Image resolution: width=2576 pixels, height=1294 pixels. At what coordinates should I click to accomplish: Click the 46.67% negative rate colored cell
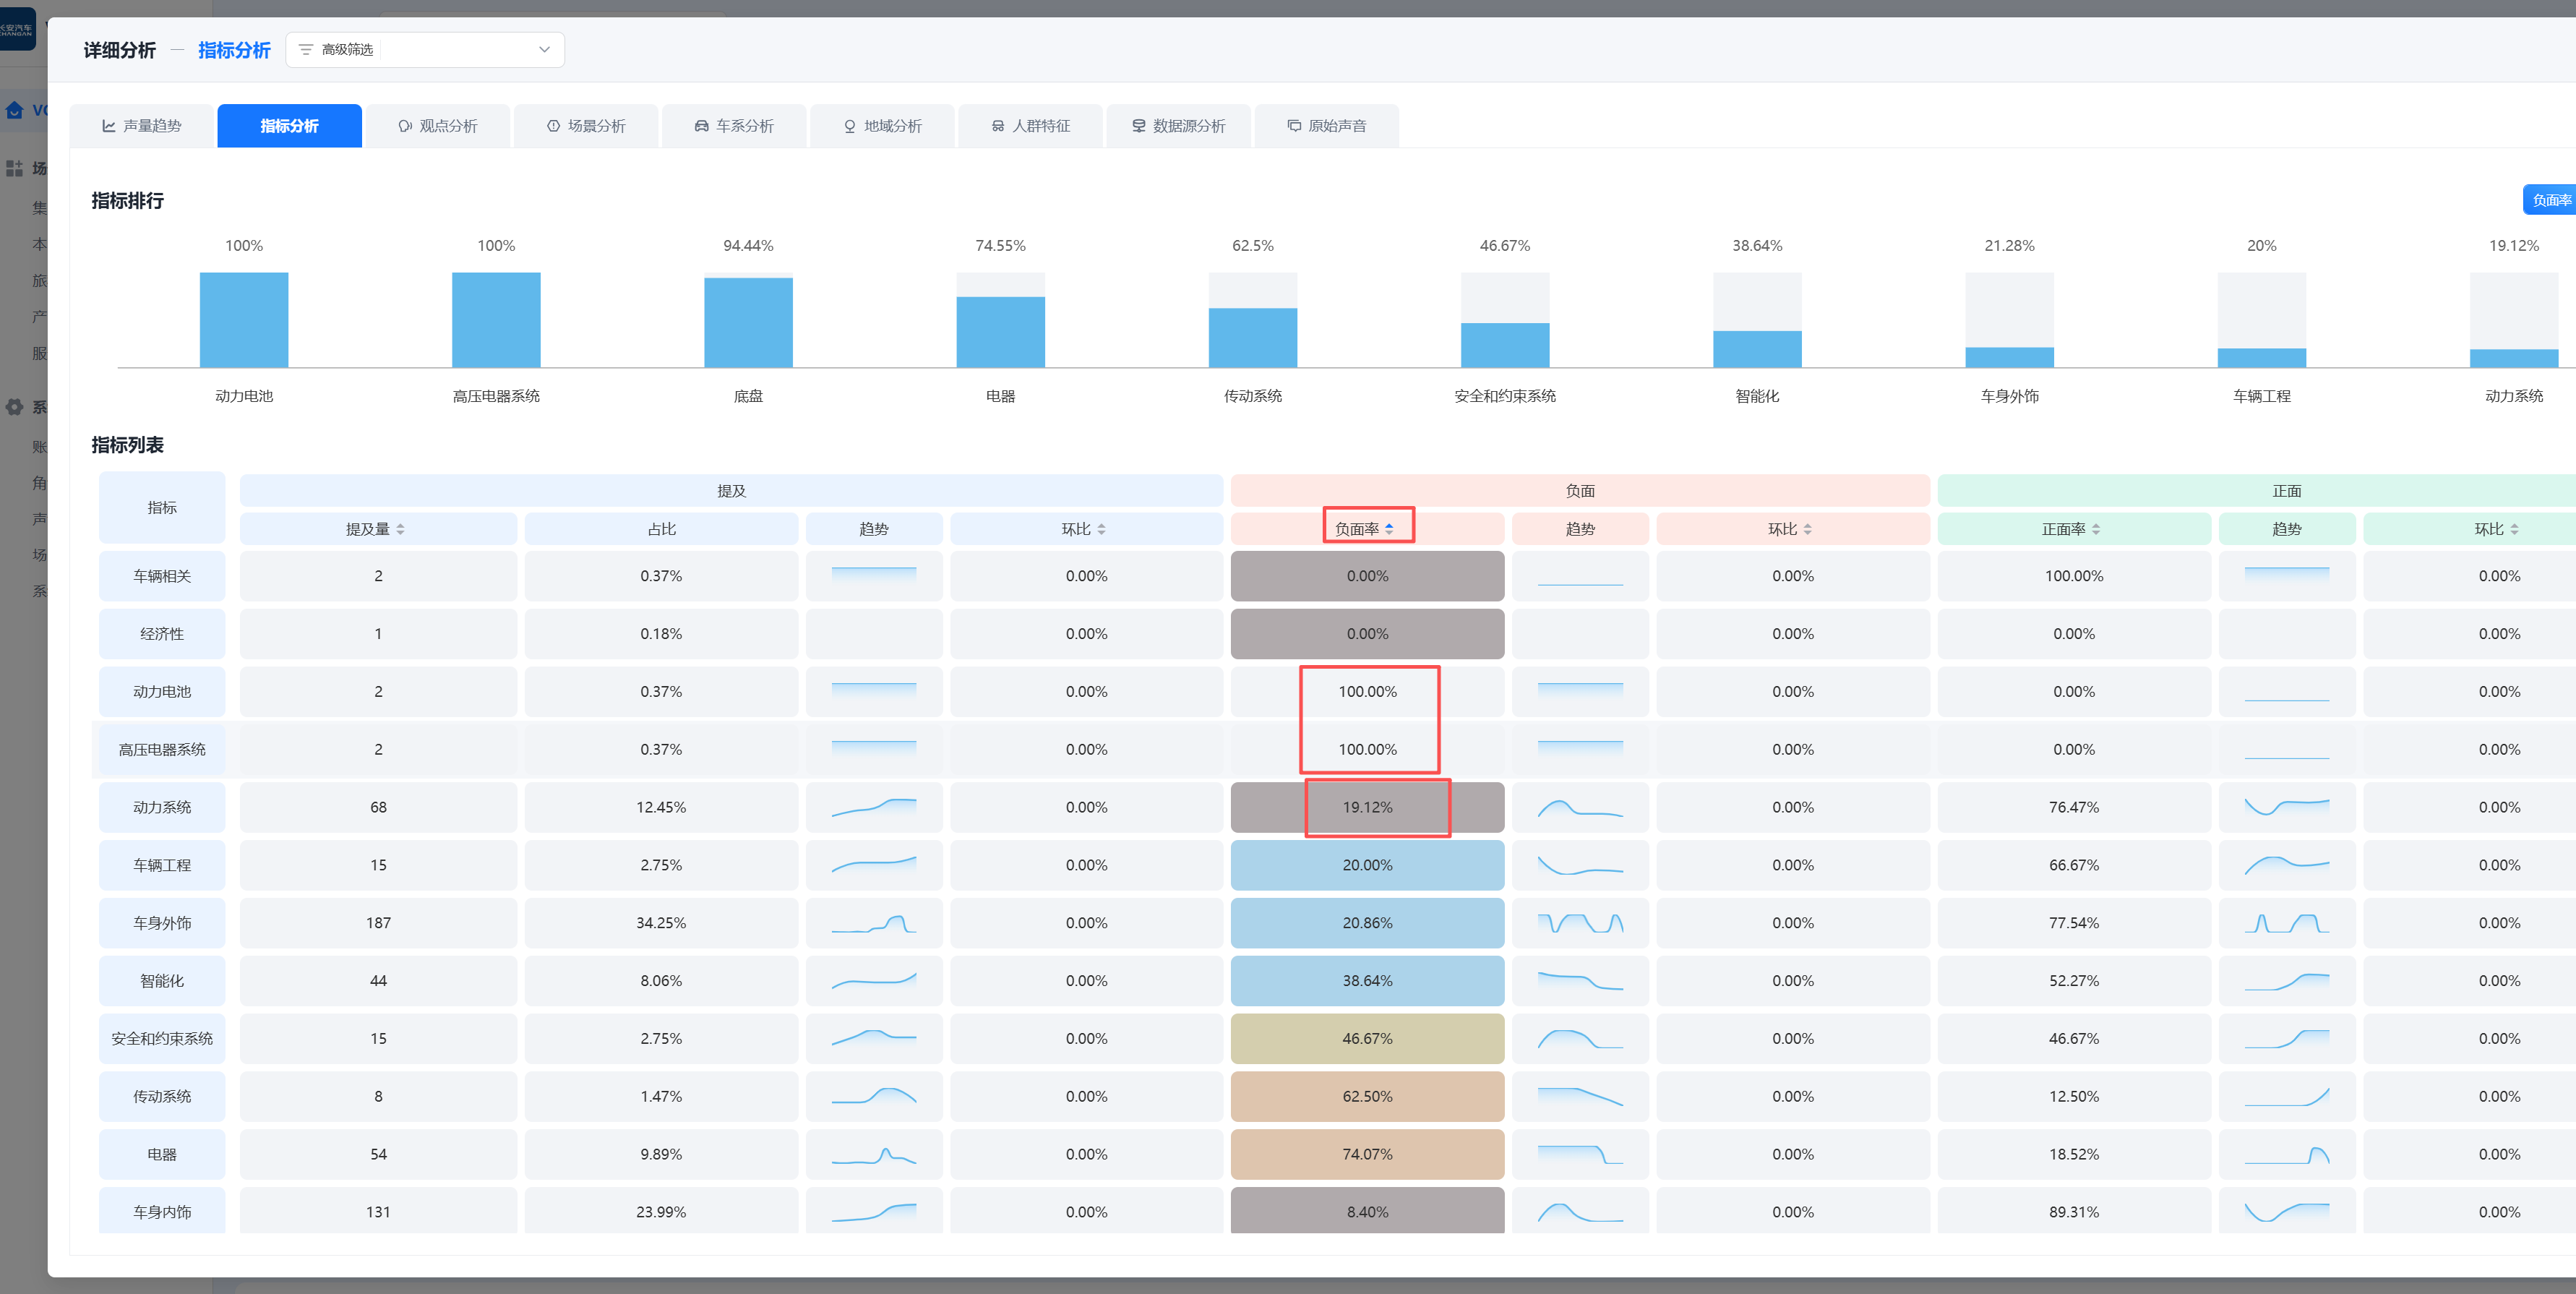(x=1367, y=1039)
